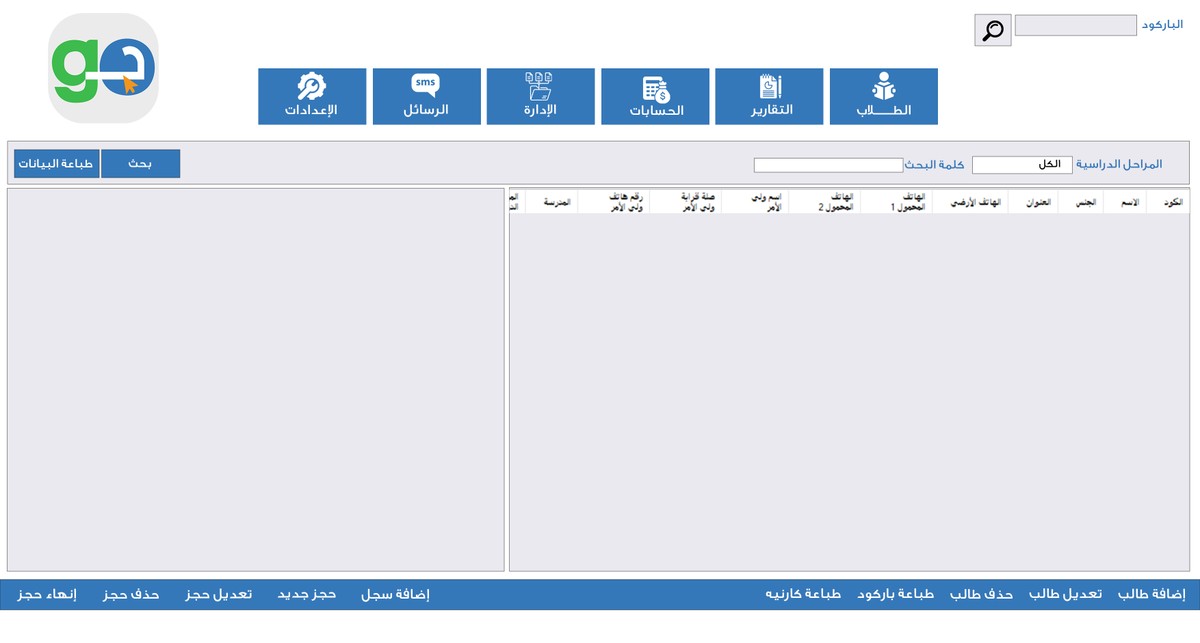
Task: Sort by the الاسم column header
Action: tap(1126, 201)
